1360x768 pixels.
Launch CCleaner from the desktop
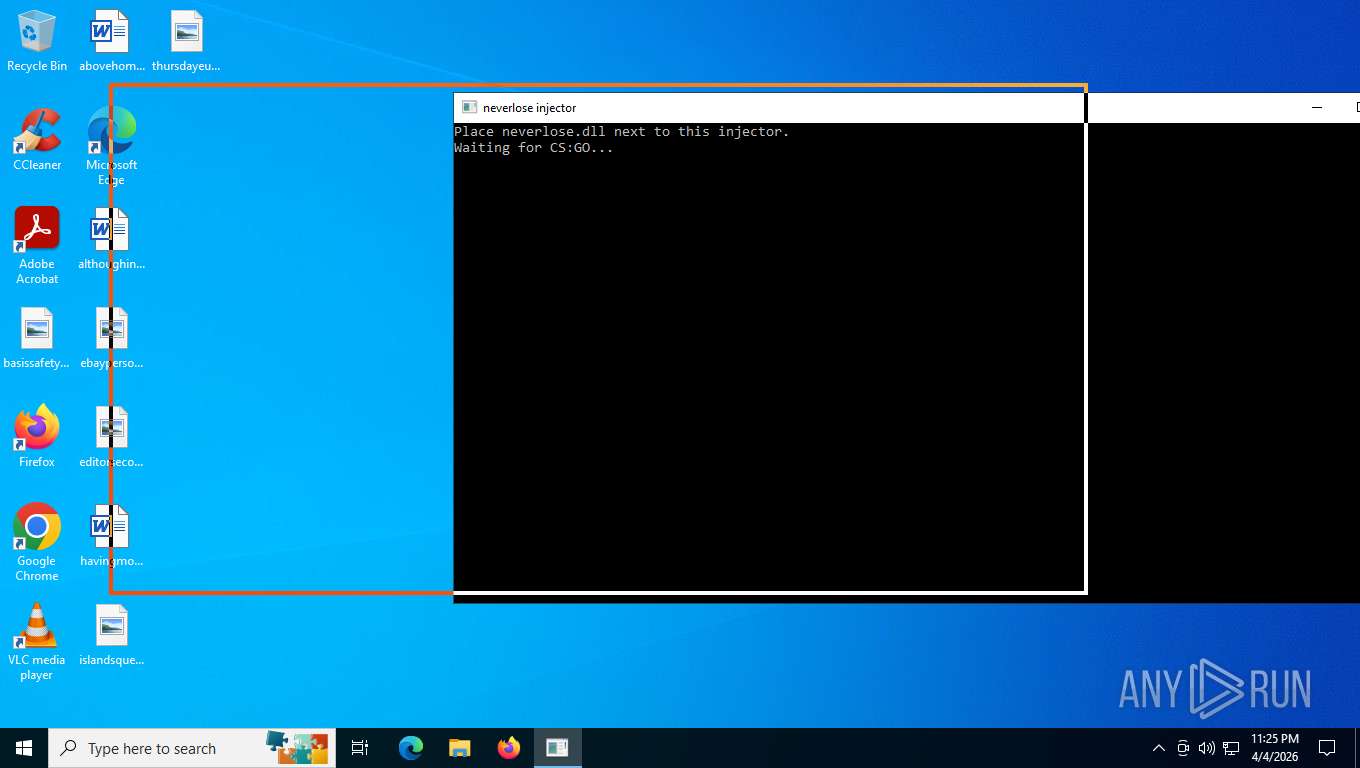[37, 140]
